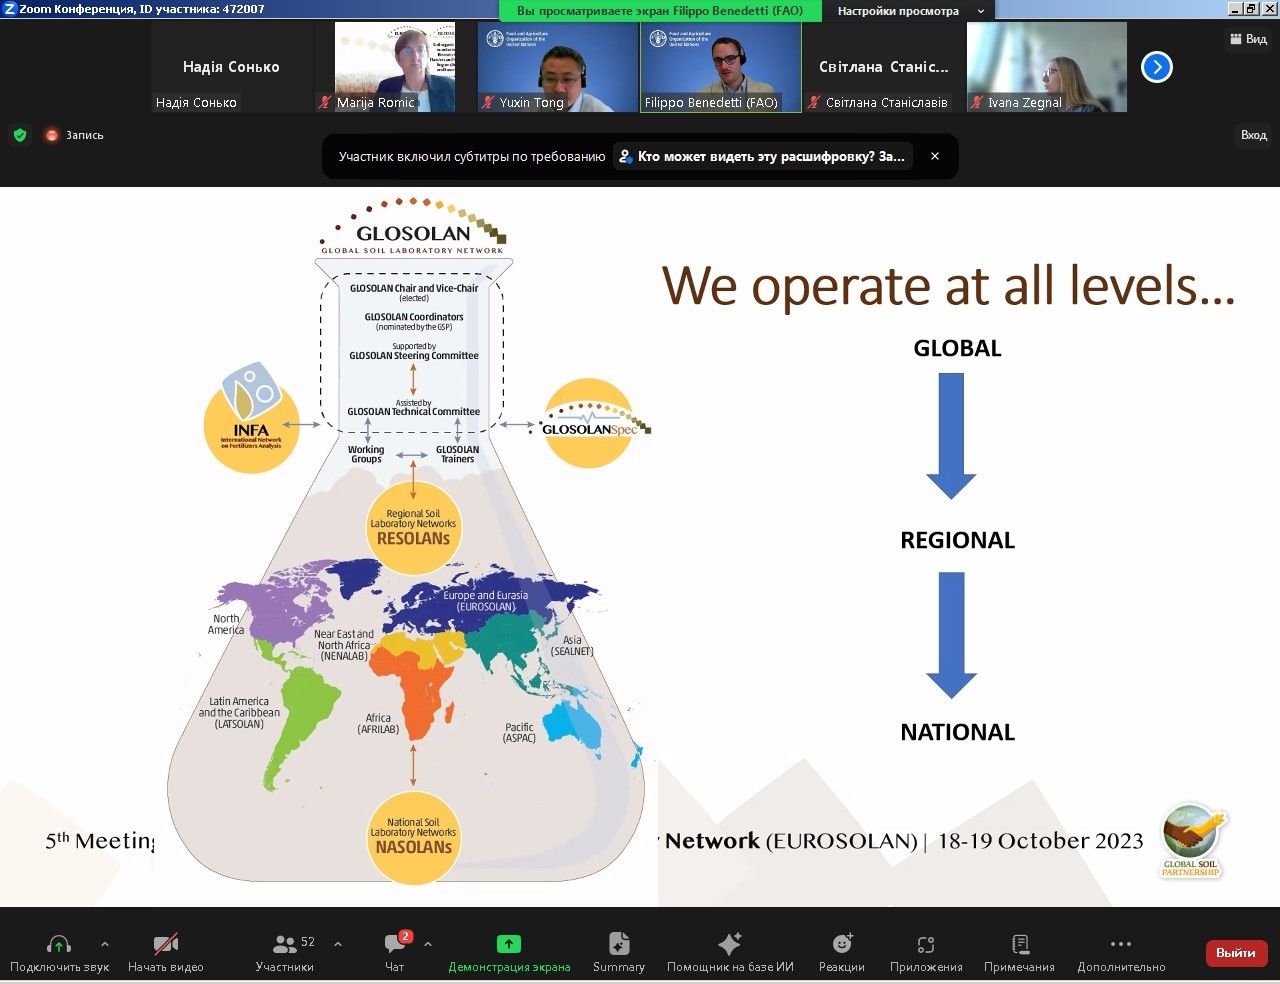This screenshot has width=1280, height=984.
Task: Click 'Near East and North Africa (NENALAB)' label
Action: coord(344,645)
